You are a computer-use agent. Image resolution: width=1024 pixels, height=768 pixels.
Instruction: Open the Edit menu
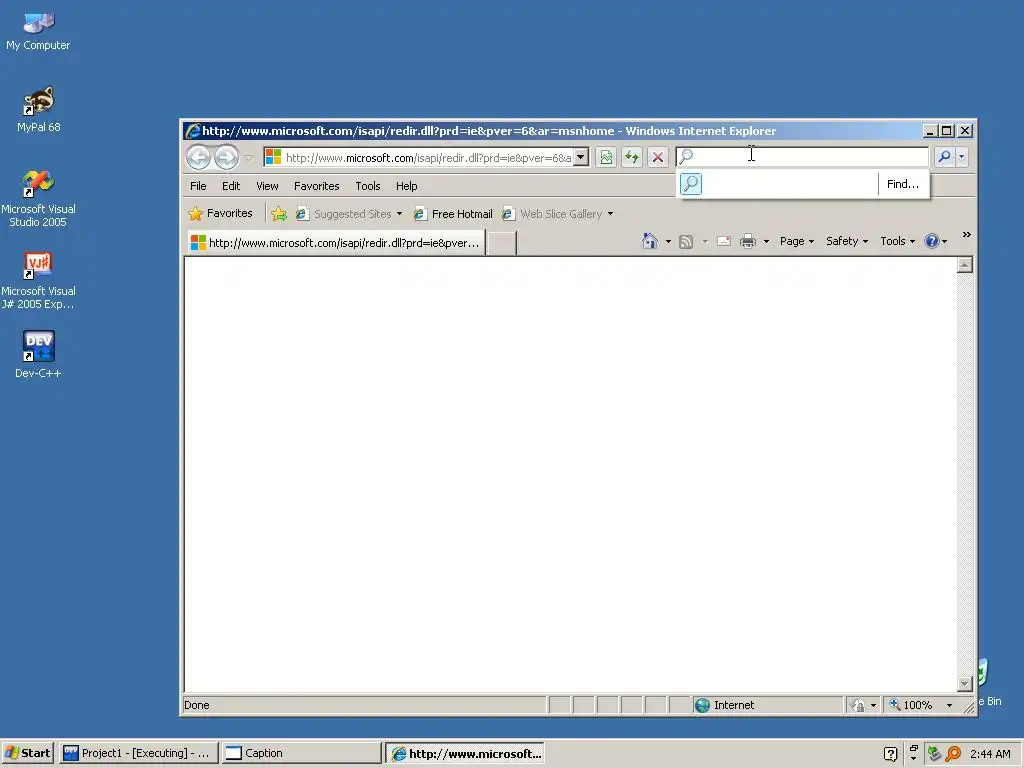click(x=231, y=186)
